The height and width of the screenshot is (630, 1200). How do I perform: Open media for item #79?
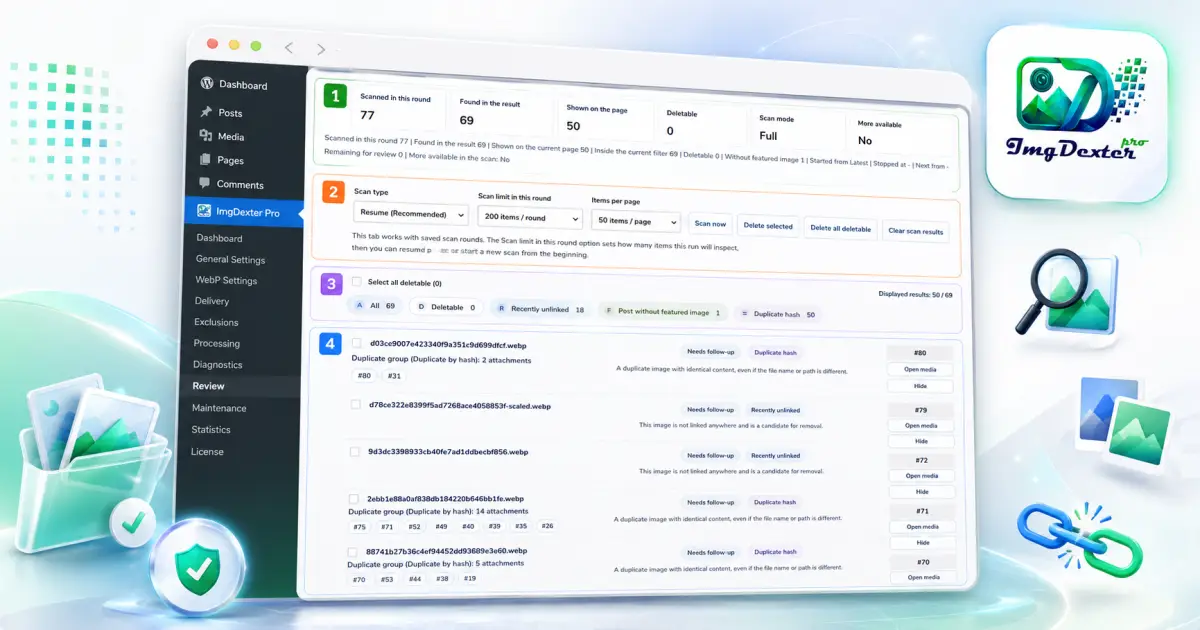[921, 425]
